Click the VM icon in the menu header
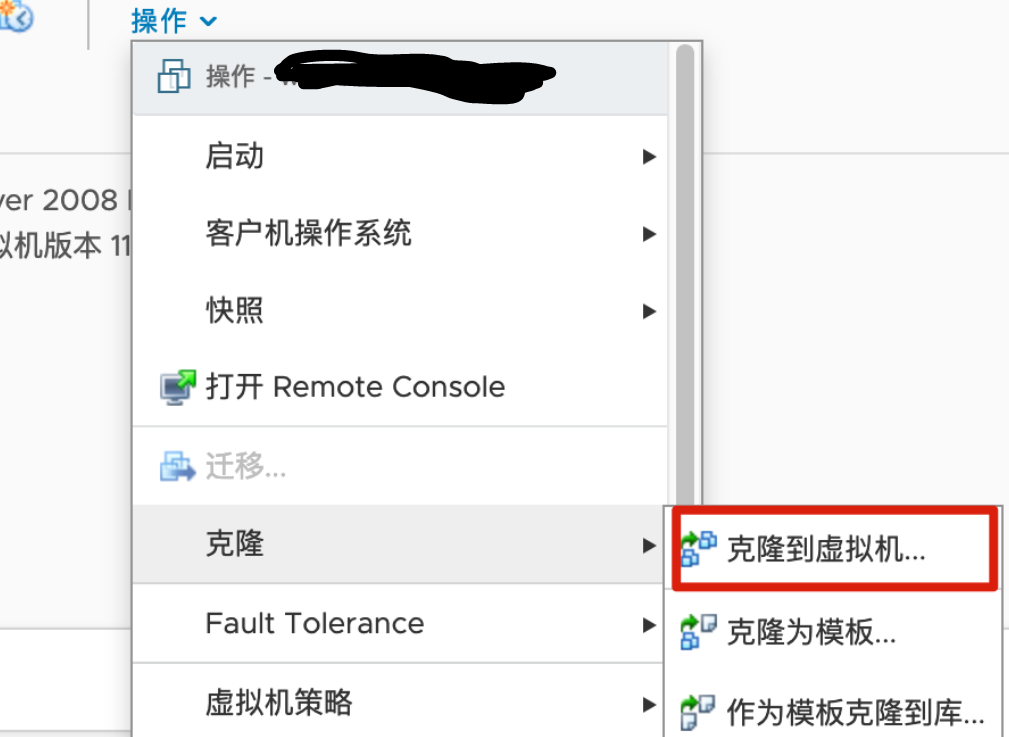The image size is (1009, 737). tap(175, 76)
